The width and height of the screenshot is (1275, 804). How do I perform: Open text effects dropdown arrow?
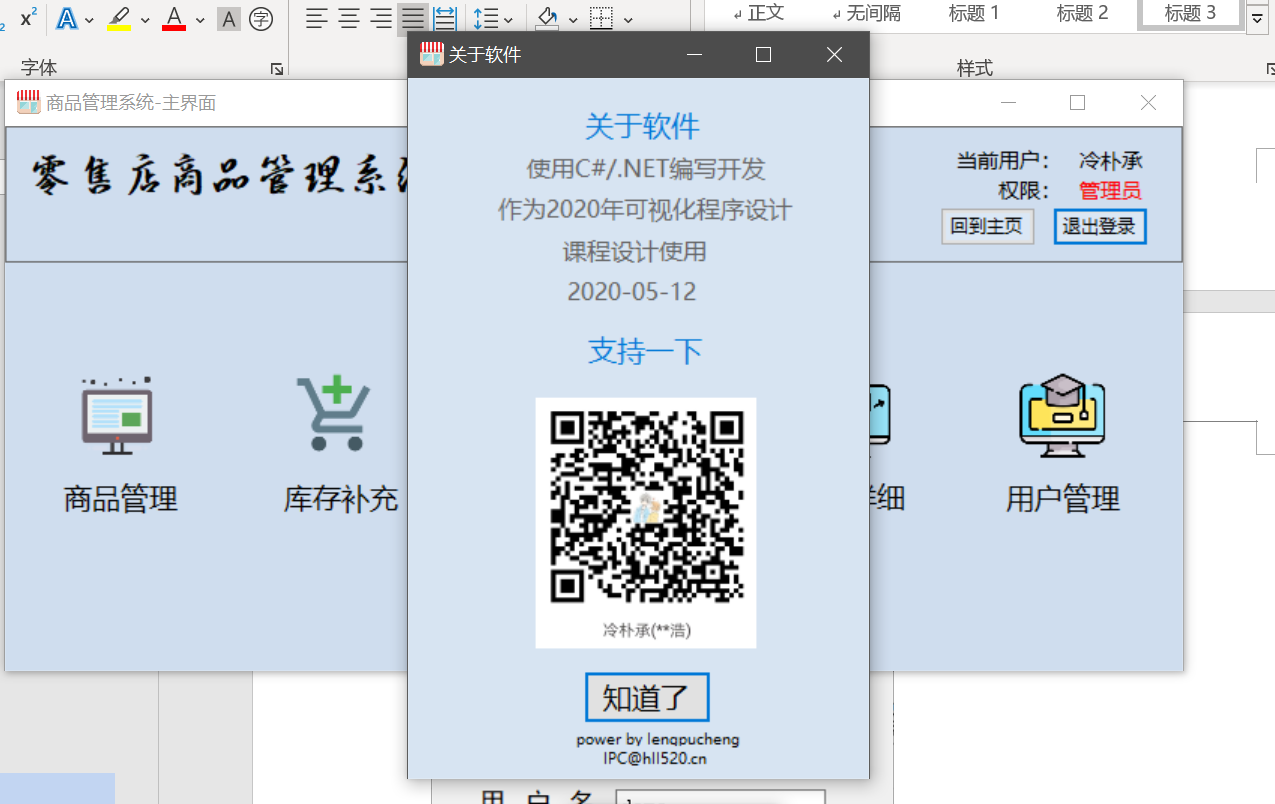click(x=90, y=19)
